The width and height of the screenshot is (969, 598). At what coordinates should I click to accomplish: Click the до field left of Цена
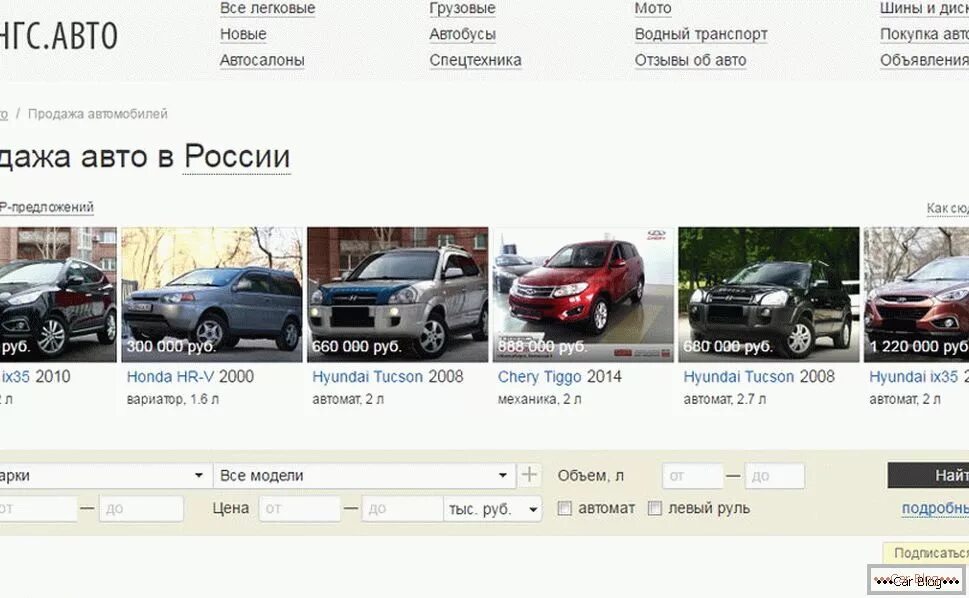(141, 509)
